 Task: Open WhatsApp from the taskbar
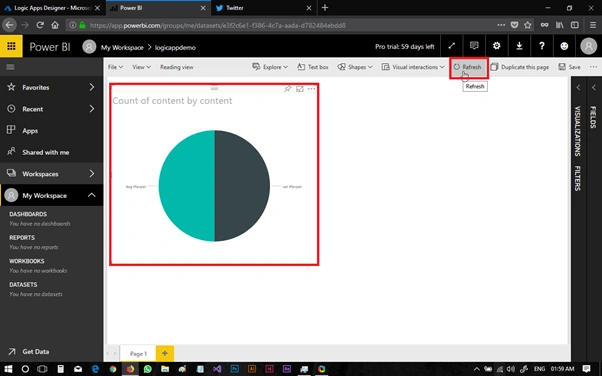[x=147, y=369]
